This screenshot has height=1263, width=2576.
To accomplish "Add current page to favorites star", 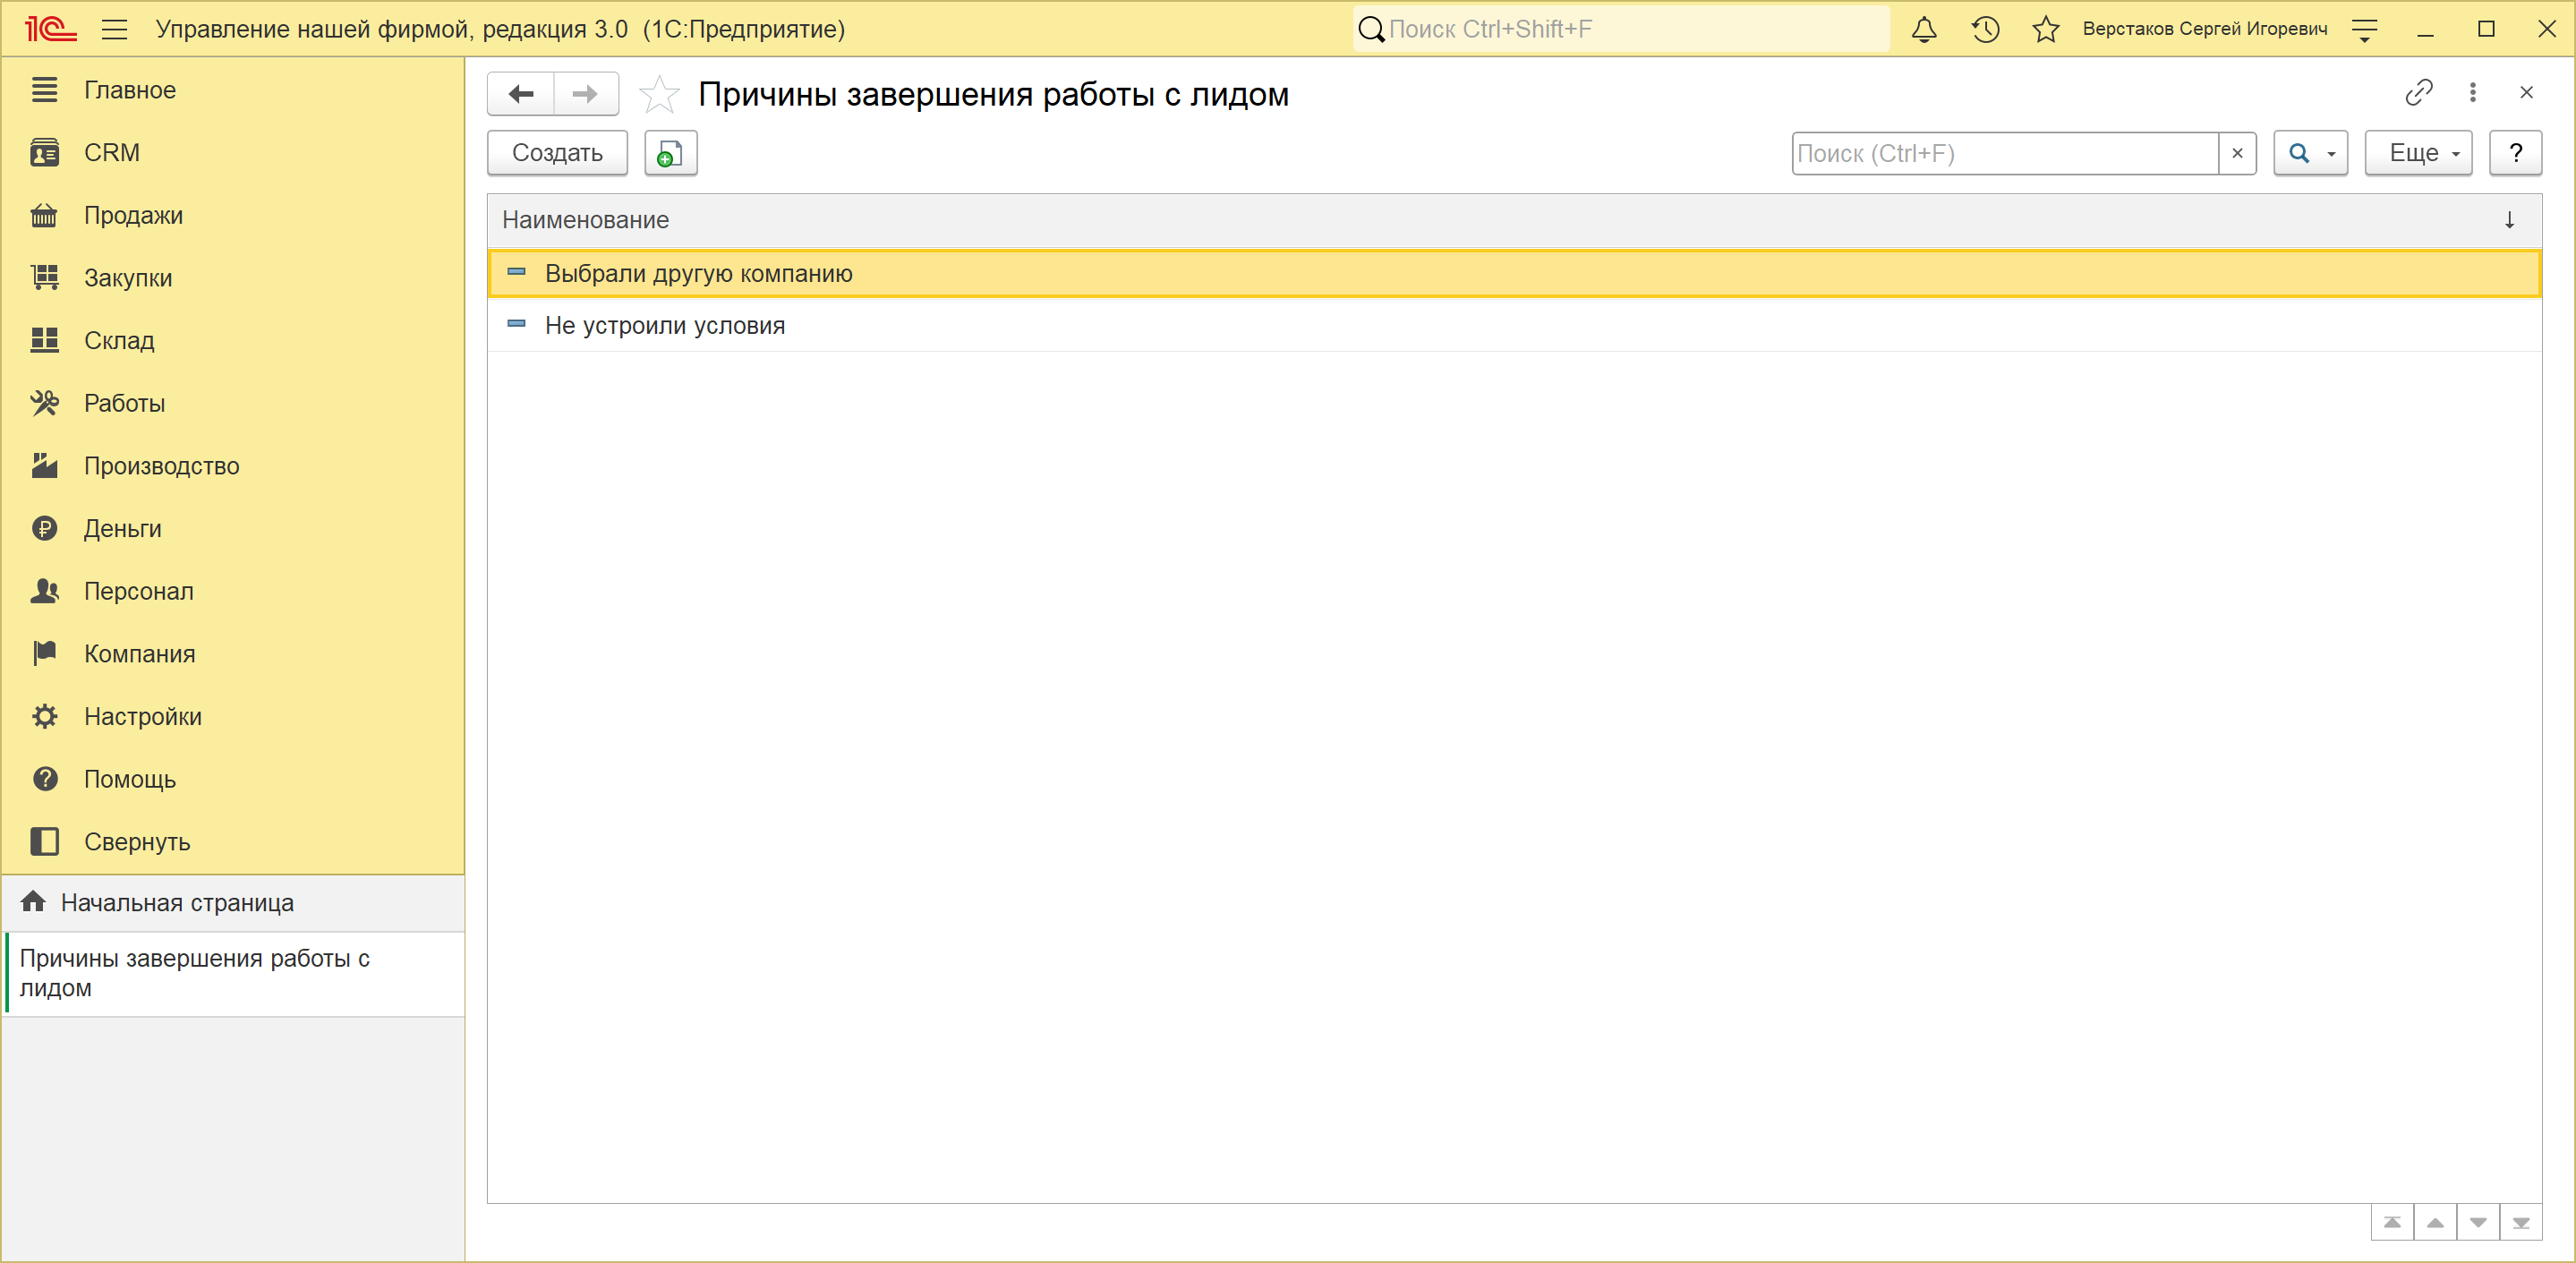I will coord(659,94).
